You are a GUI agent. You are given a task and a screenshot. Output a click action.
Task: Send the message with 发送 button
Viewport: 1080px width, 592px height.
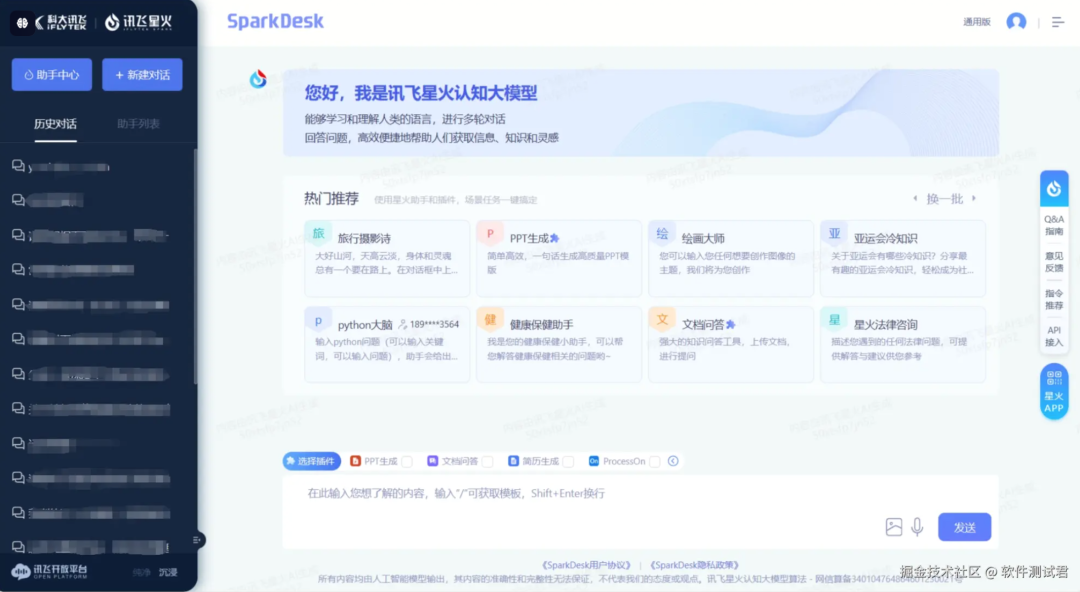click(964, 527)
